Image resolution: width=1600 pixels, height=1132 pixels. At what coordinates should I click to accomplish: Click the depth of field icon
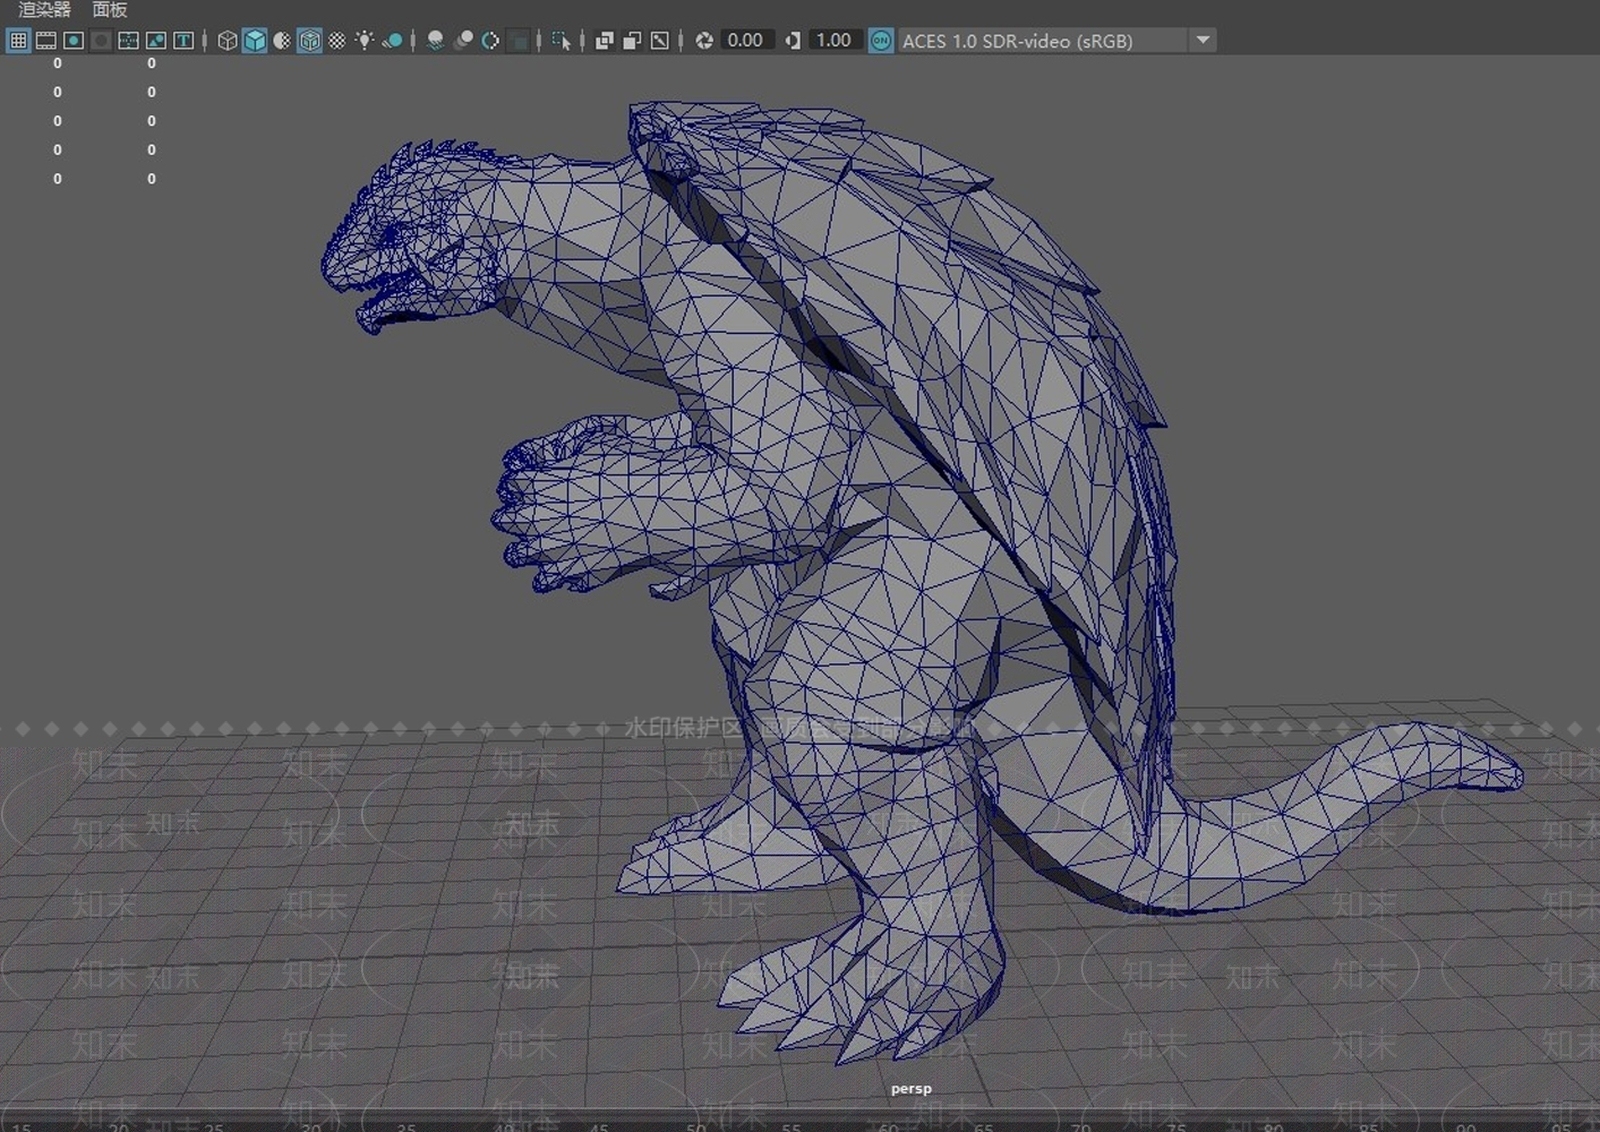coord(518,41)
